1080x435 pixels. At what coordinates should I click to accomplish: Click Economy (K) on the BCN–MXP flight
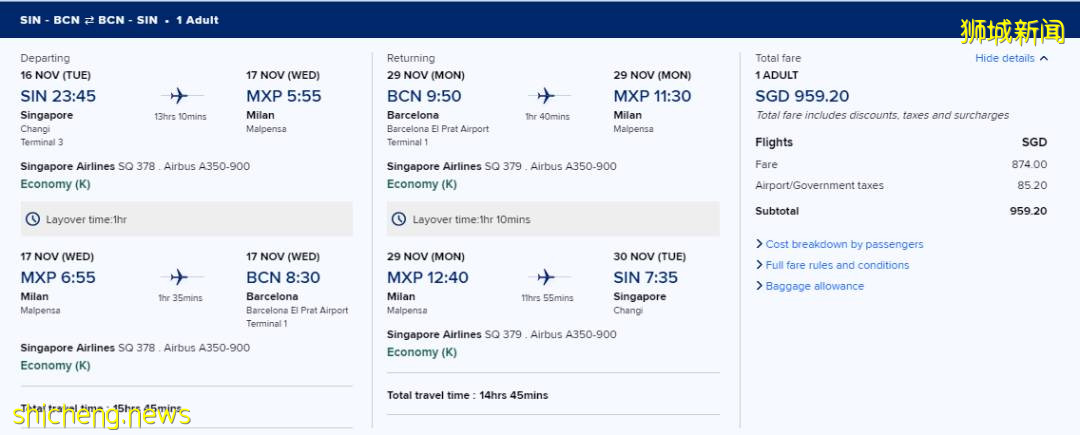[x=422, y=184]
